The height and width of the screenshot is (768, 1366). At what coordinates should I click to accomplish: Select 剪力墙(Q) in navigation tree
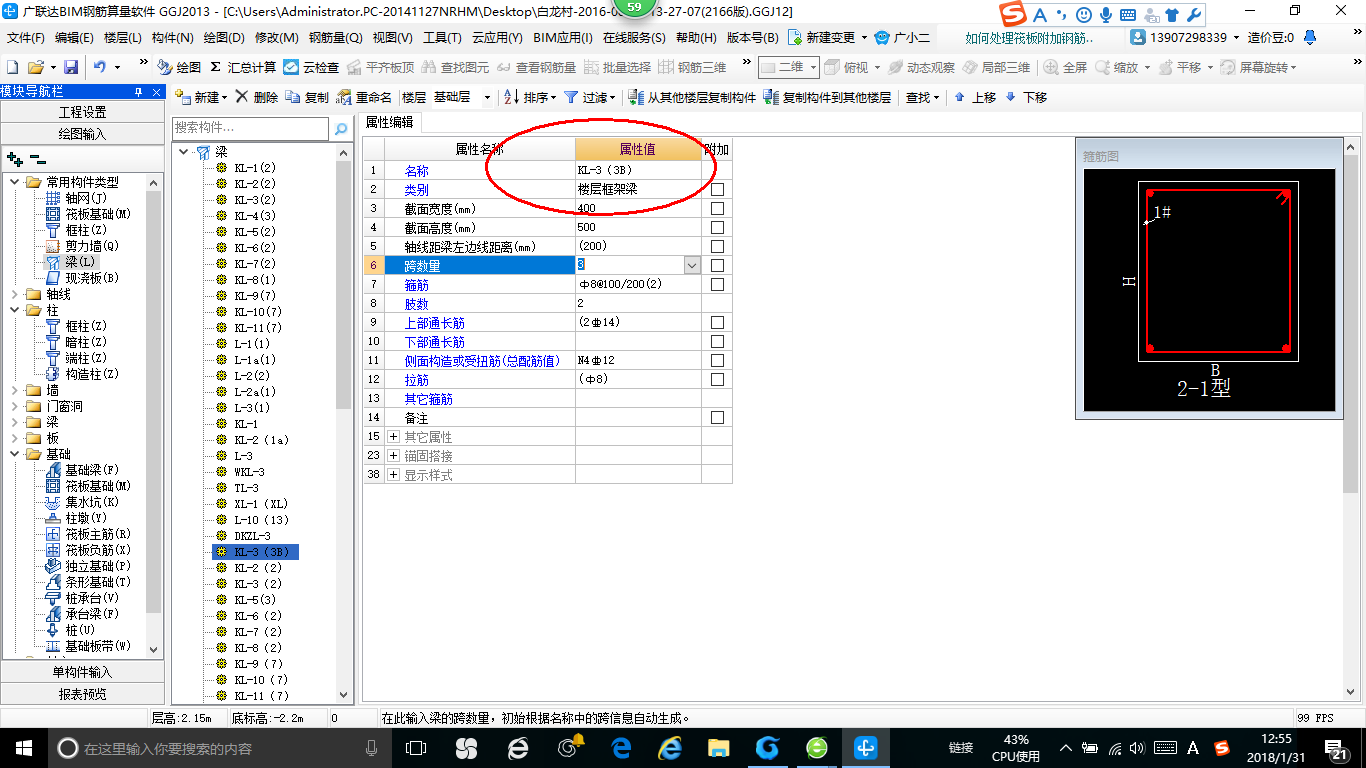click(92, 246)
